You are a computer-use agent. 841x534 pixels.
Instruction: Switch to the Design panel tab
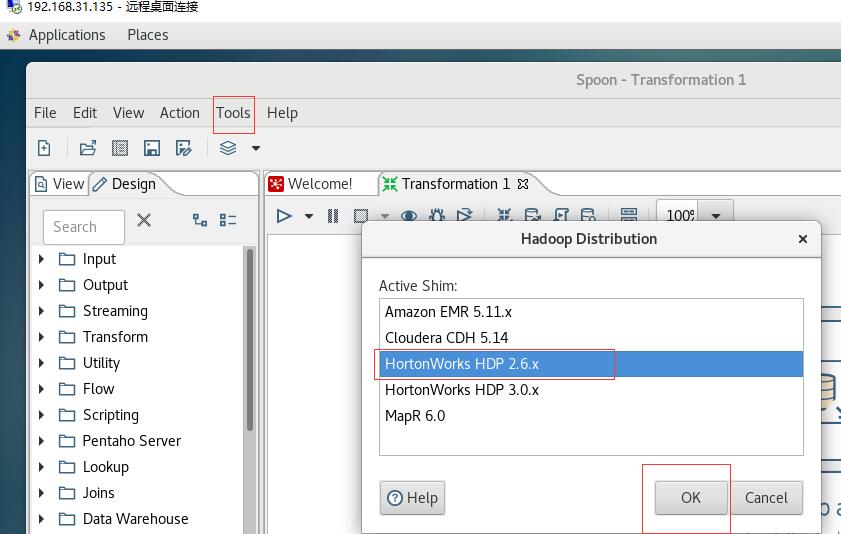[x=126, y=184]
